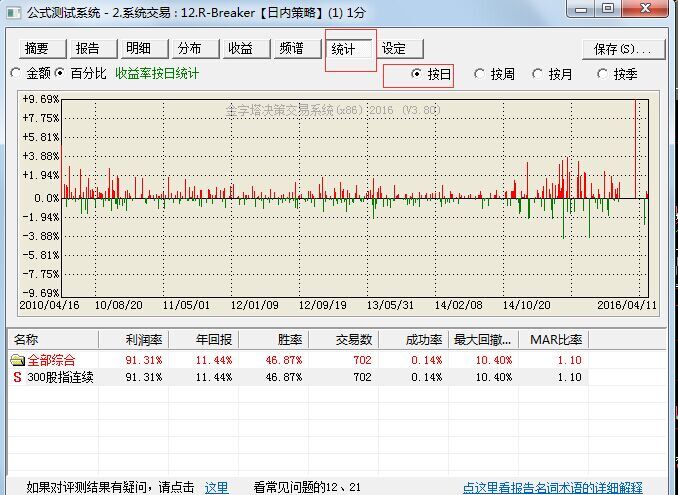Image resolution: width=678 pixels, height=495 pixels.
Task: Select the 按周 statistics option
Action: [481, 74]
